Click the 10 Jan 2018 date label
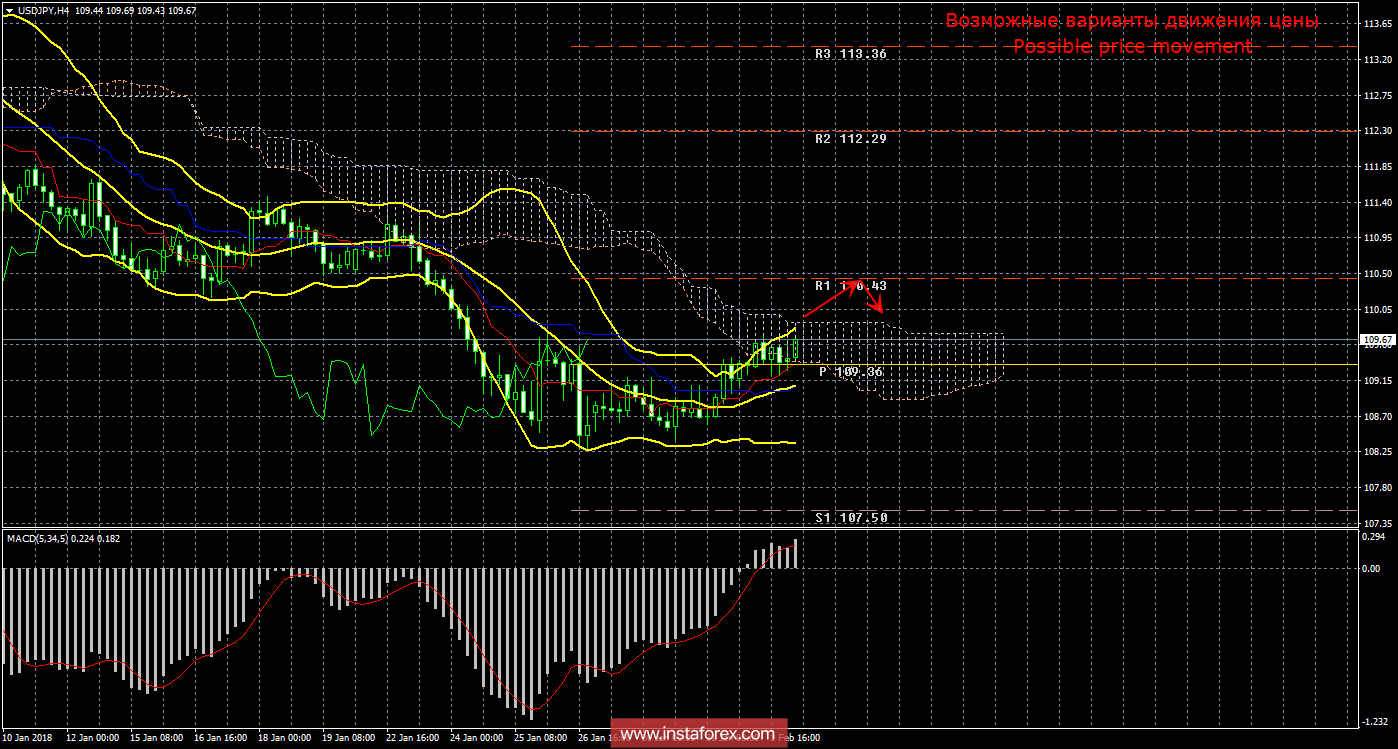The height and width of the screenshot is (749, 1398). click(x=30, y=738)
